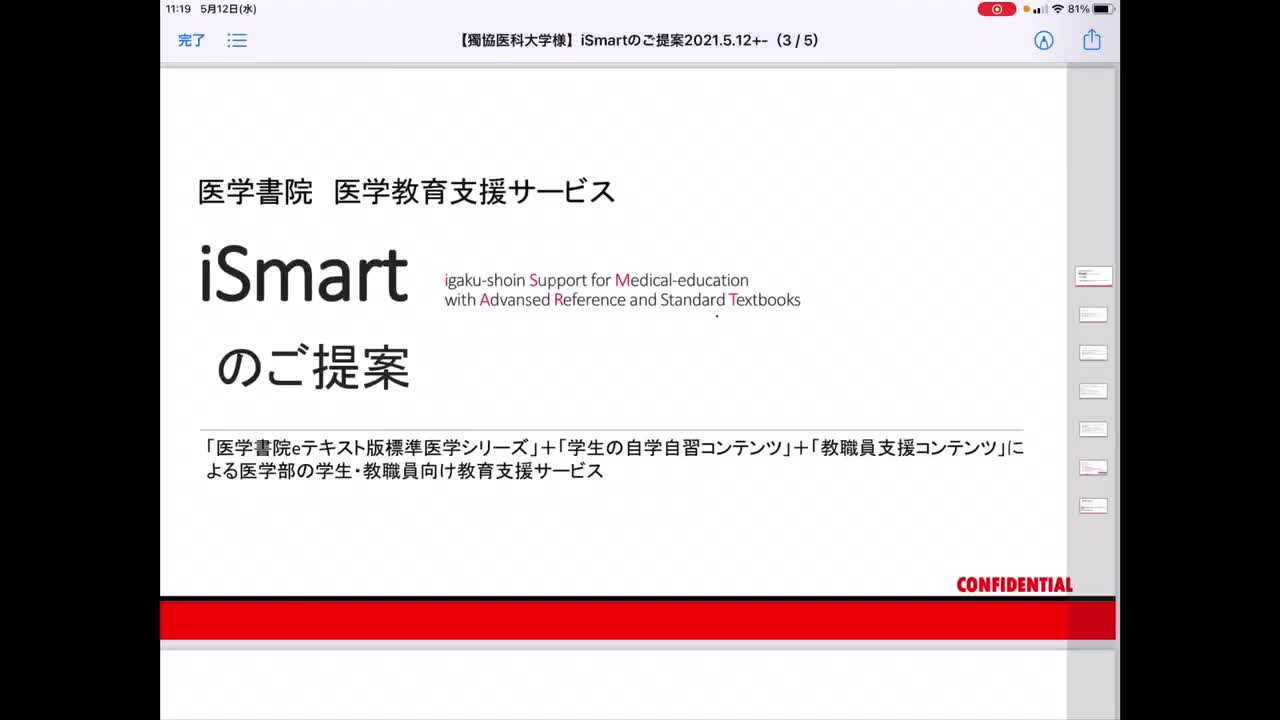The width and height of the screenshot is (1280, 720).
Task: Tap the CONFIDENTIAL label
Action: click(x=1014, y=585)
